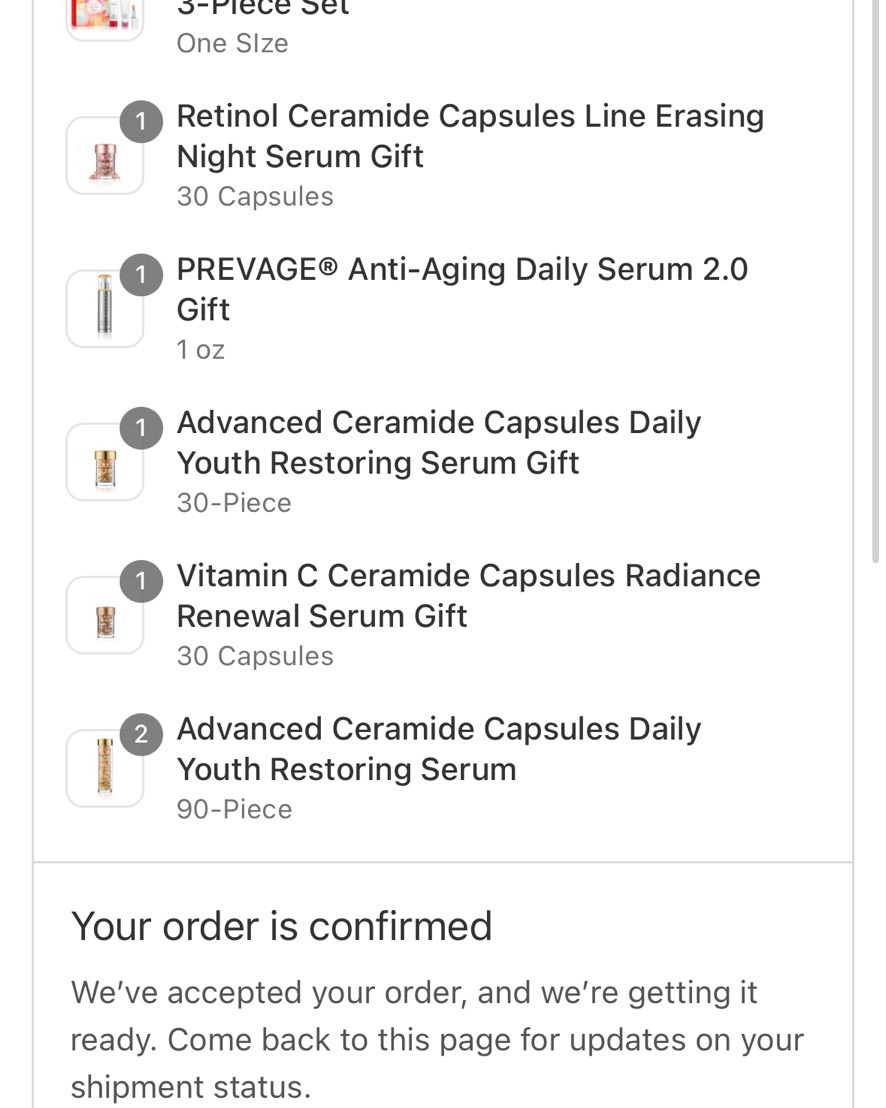Open Vitamin C Ceramide Capsules Radiance Renewal title
The image size is (886, 1108).
point(468,596)
